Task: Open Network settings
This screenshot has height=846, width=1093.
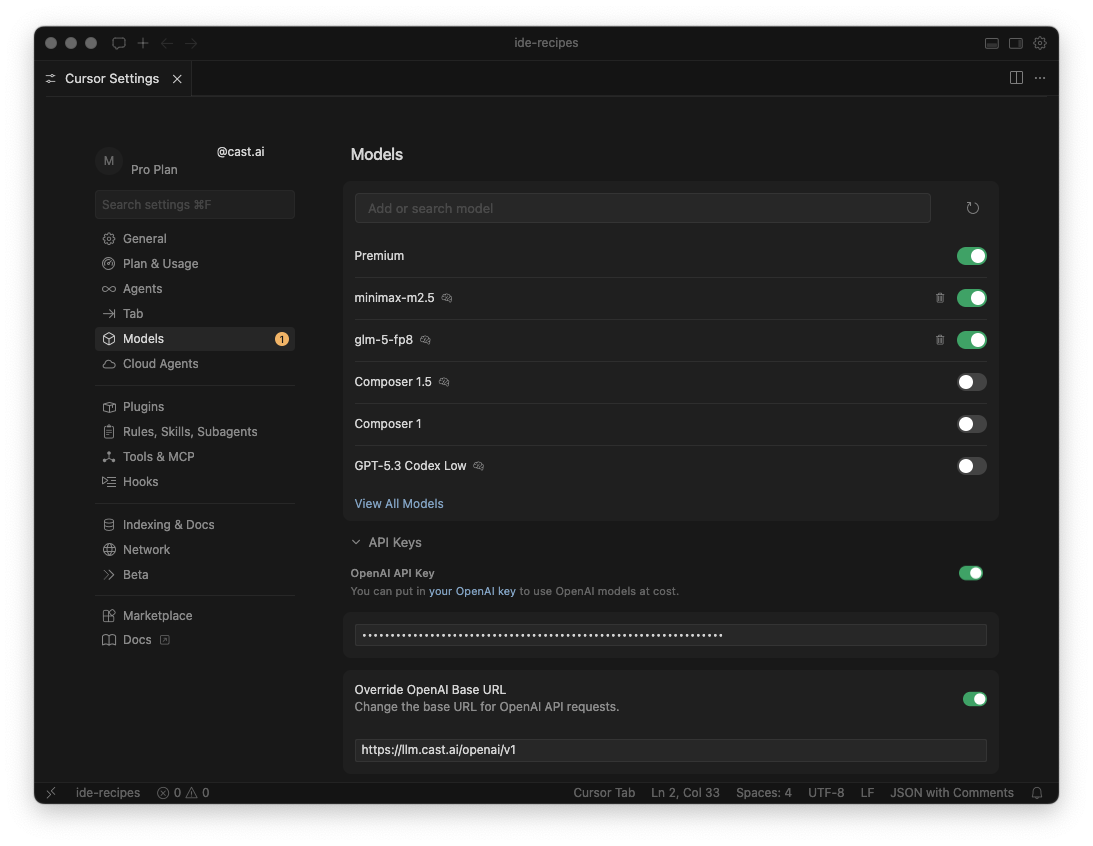Action: (194, 550)
